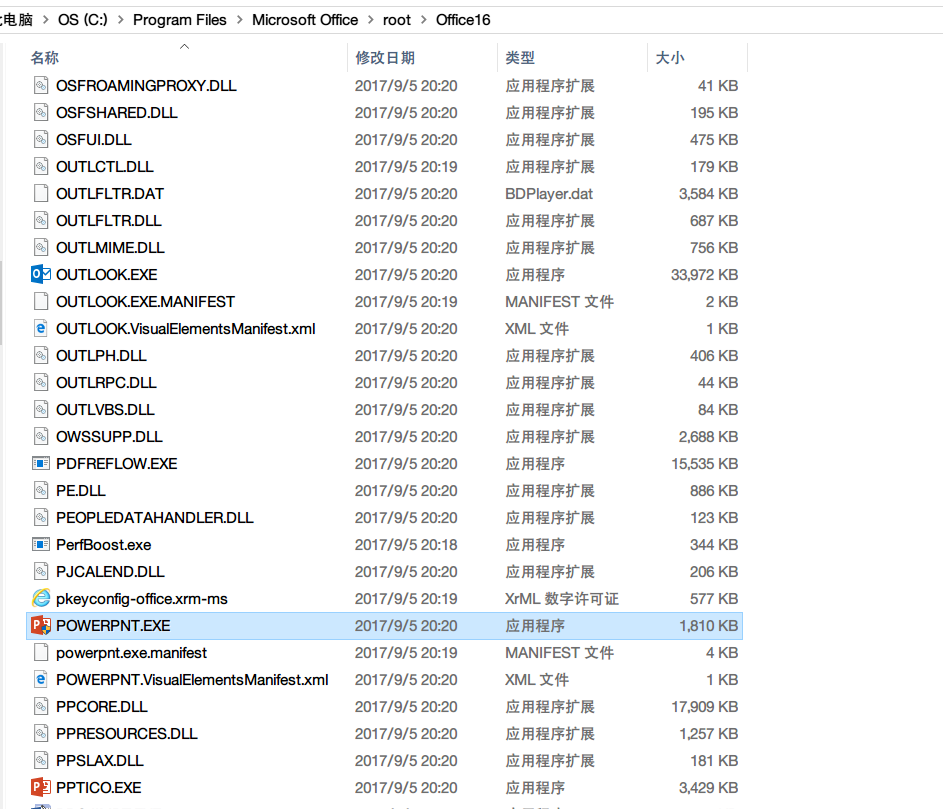
Task: Click the PerfBoost.exe application icon
Action: [41, 544]
